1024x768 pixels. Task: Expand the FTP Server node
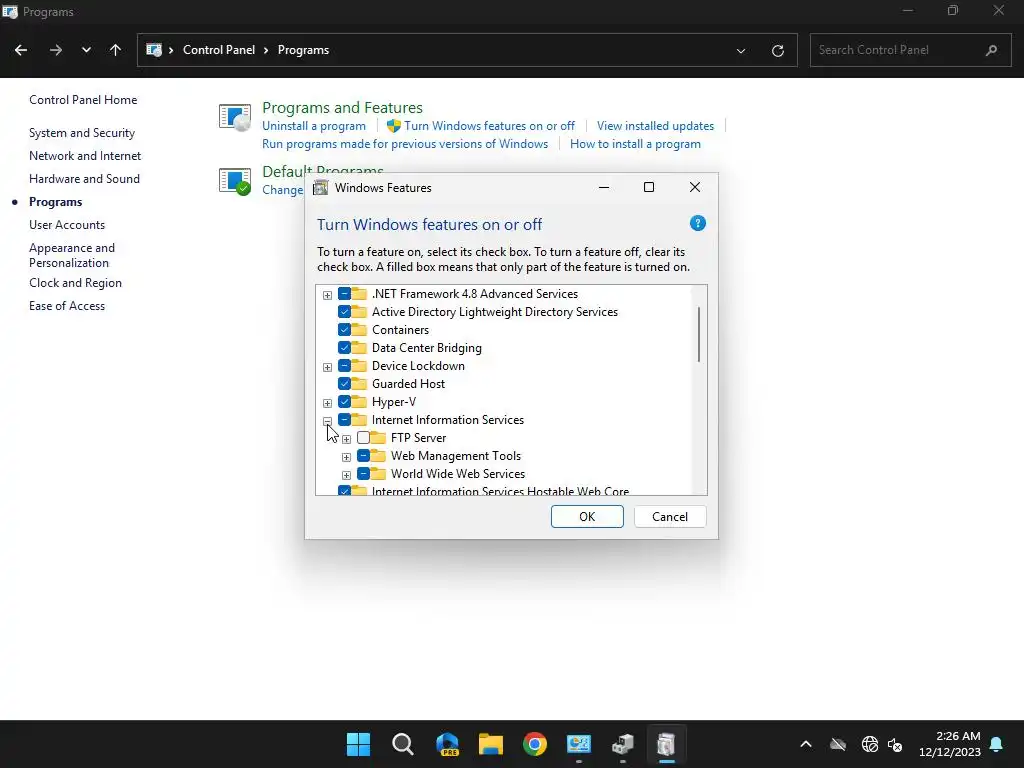[x=346, y=439]
